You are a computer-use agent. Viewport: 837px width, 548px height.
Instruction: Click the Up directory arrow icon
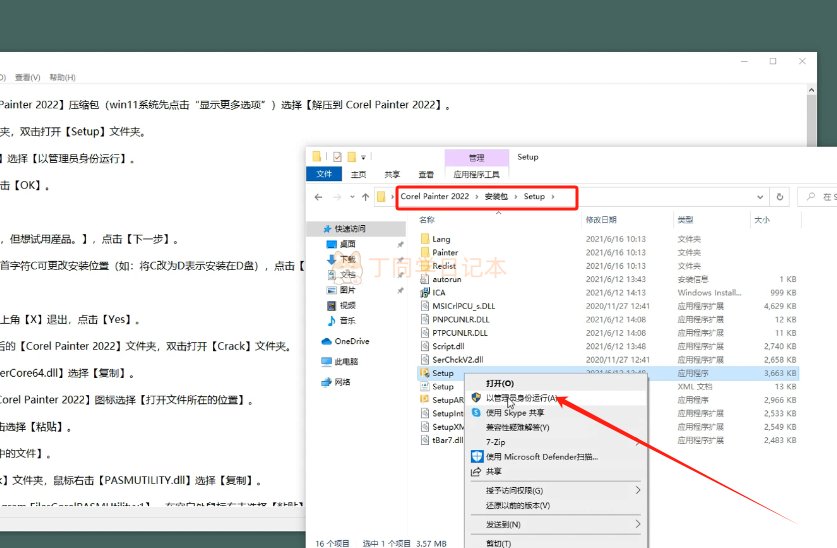(x=366, y=197)
